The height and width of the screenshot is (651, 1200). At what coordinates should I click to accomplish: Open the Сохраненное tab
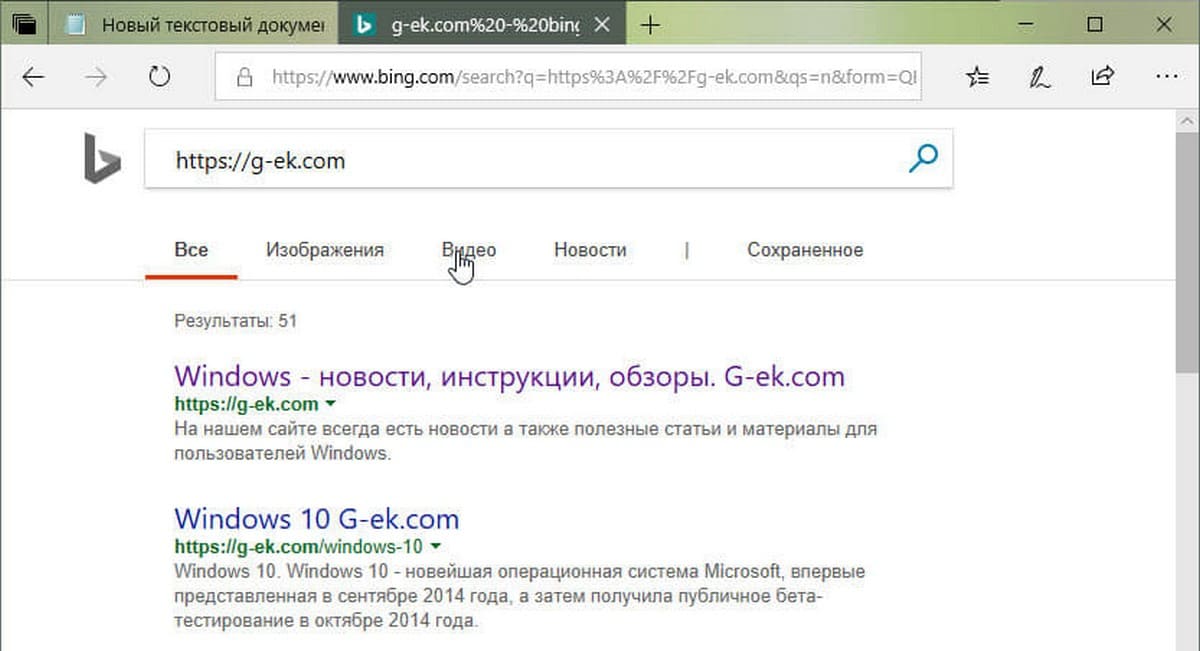coord(805,250)
